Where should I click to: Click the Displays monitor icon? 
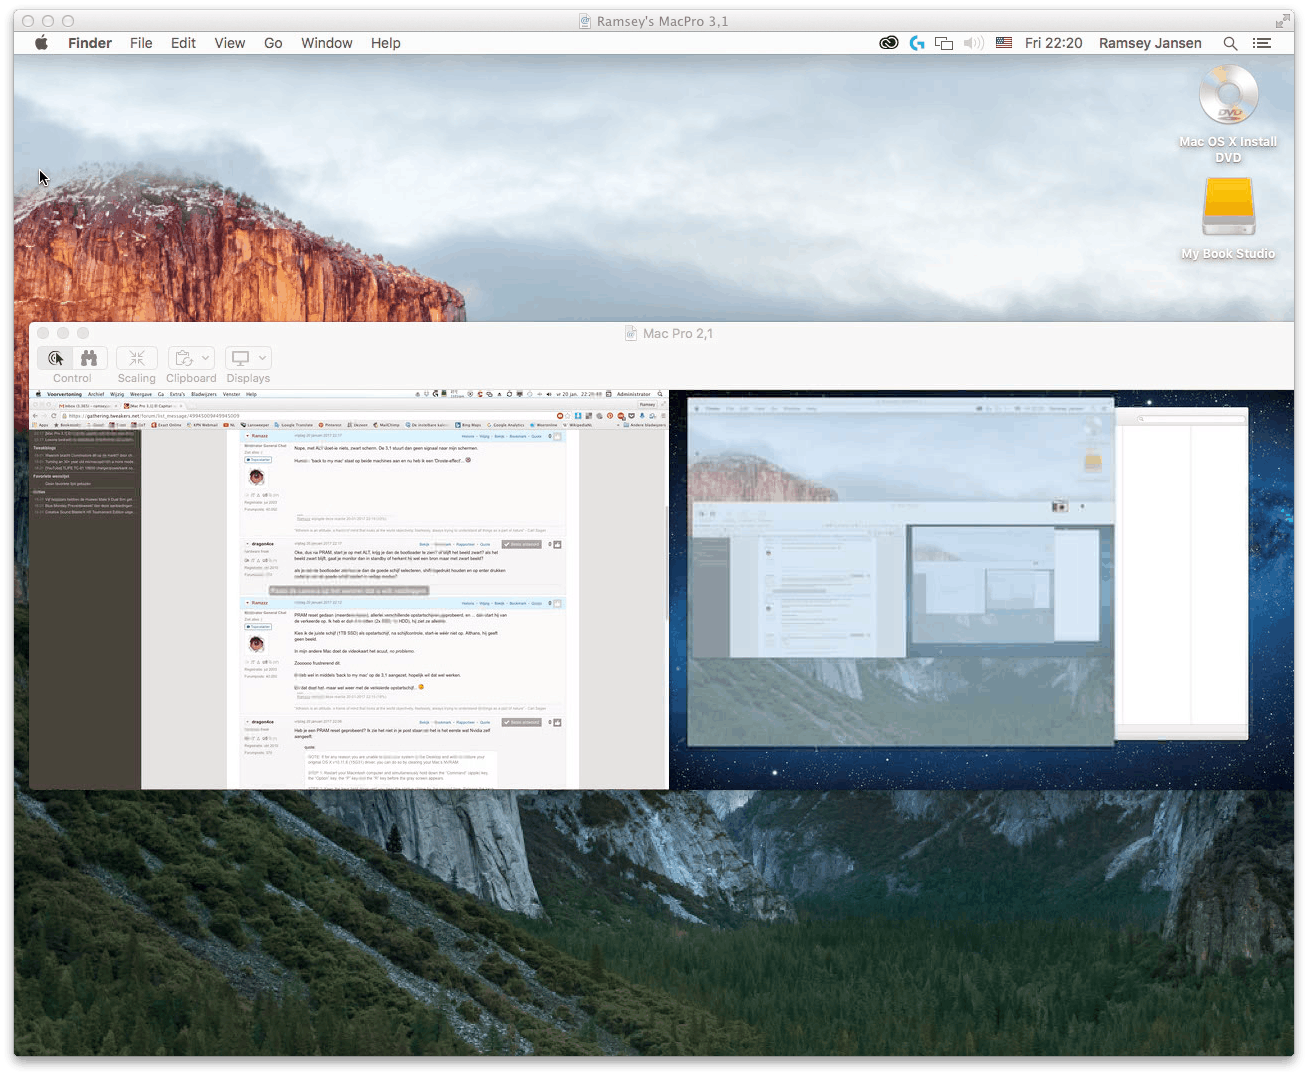pos(240,358)
